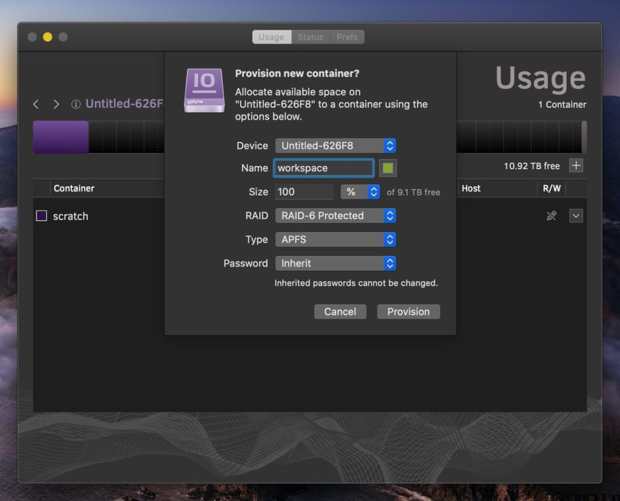Click the Container column header
The height and width of the screenshot is (501, 620).
coord(74,188)
